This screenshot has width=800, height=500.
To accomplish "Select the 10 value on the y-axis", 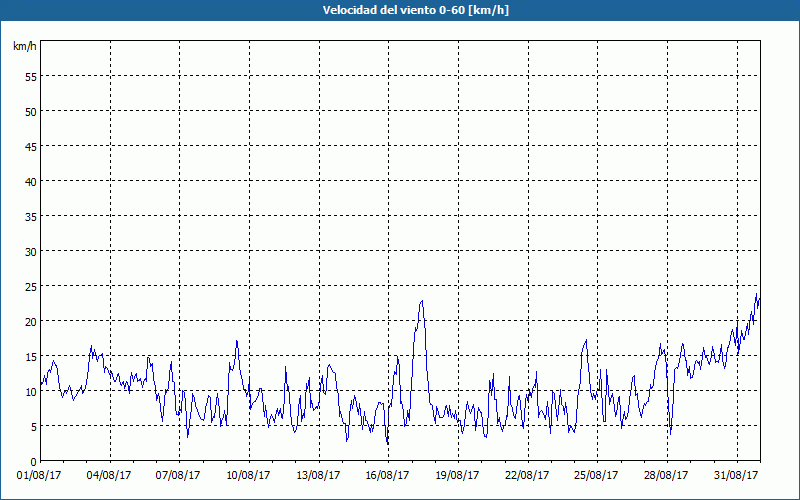I will 31,393.
